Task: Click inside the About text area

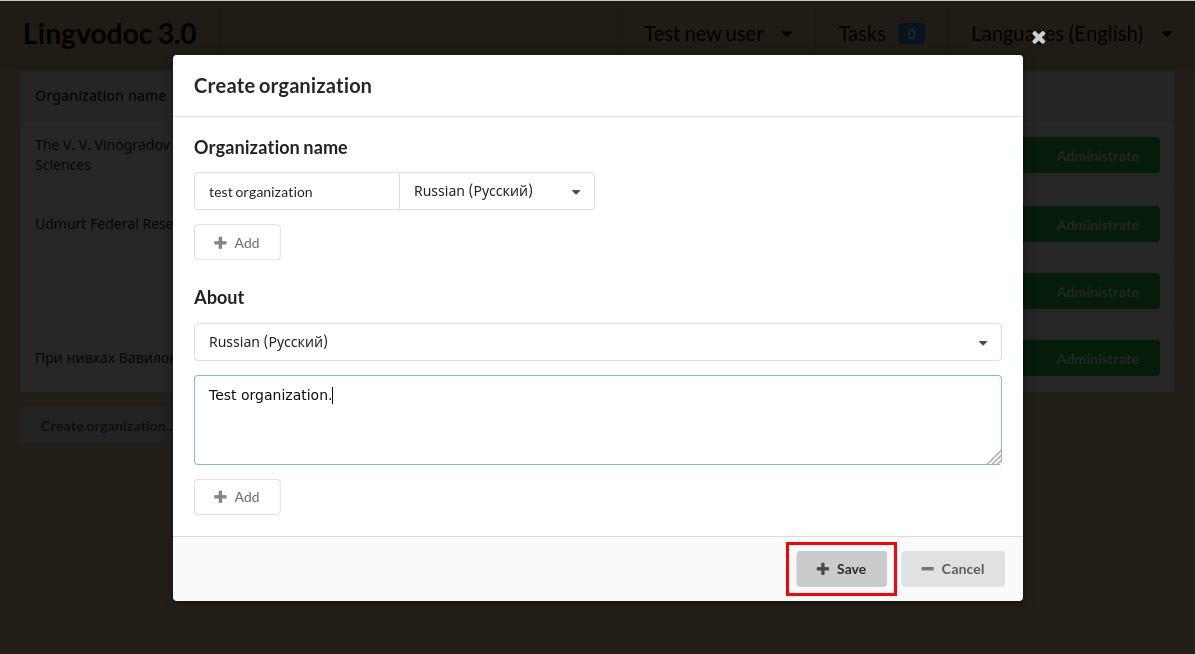Action: tap(598, 420)
